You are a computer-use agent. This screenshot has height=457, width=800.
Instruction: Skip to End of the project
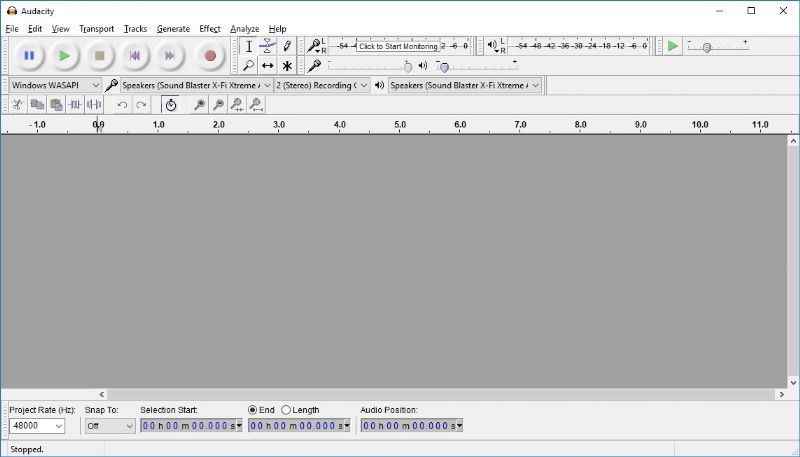[170, 56]
